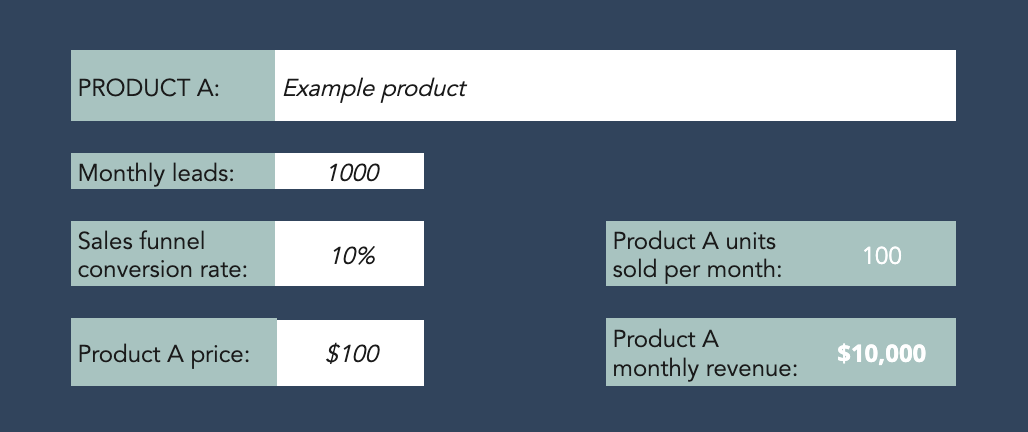
Task: Click the Product A price: label
Action: pos(164,354)
